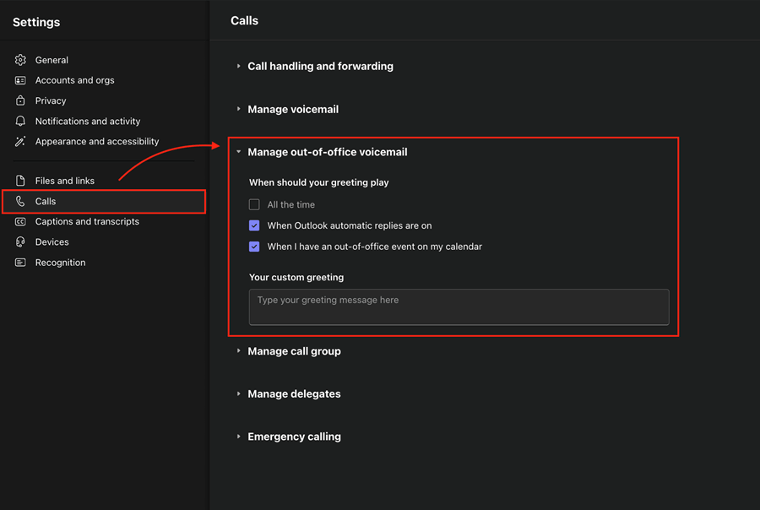
Task: Click the custom greeting text field
Action: tap(458, 307)
